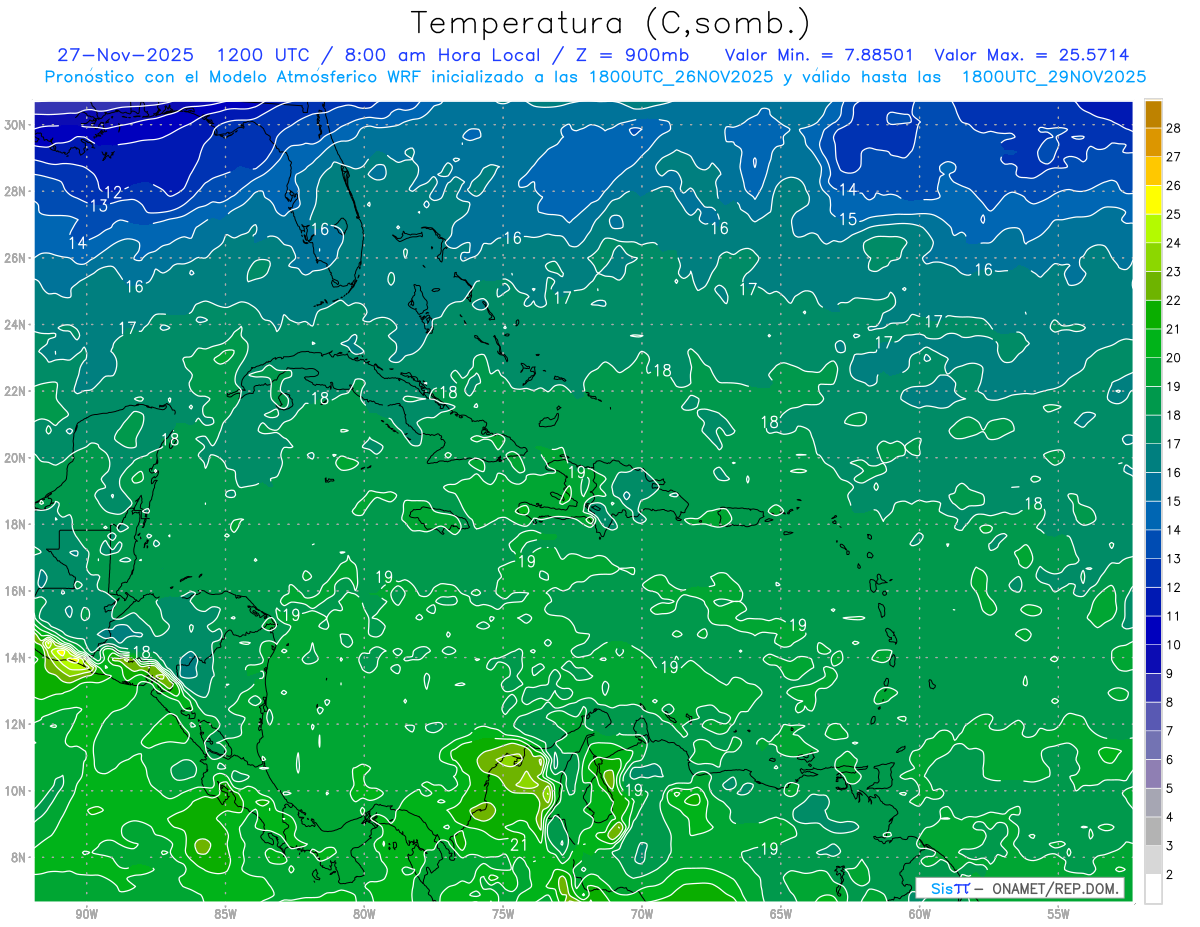
Task: Click the "28" value on color legend
Action: (1174, 128)
